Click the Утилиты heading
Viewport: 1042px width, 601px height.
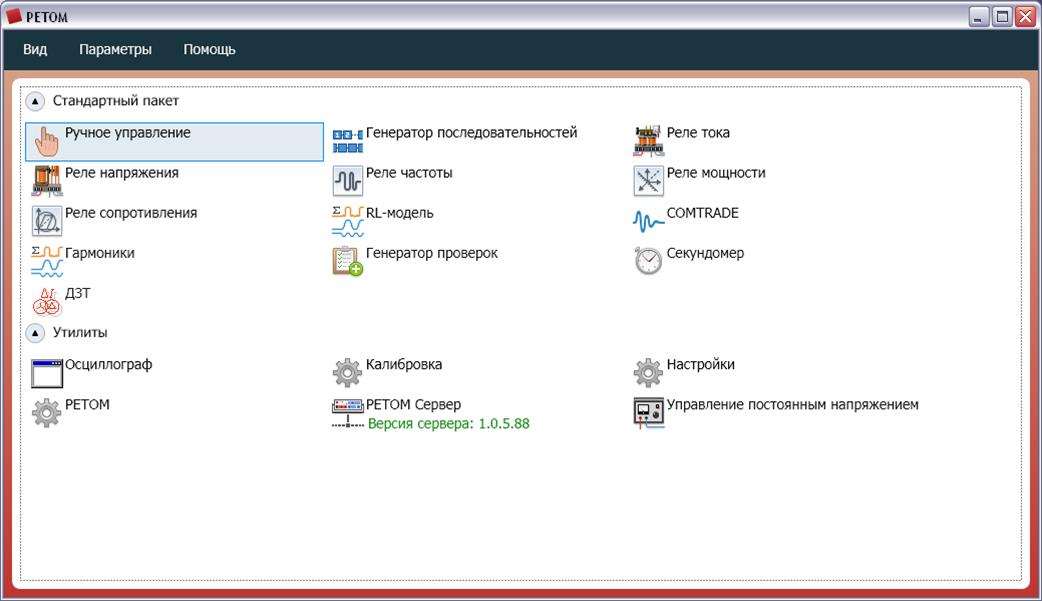80,332
